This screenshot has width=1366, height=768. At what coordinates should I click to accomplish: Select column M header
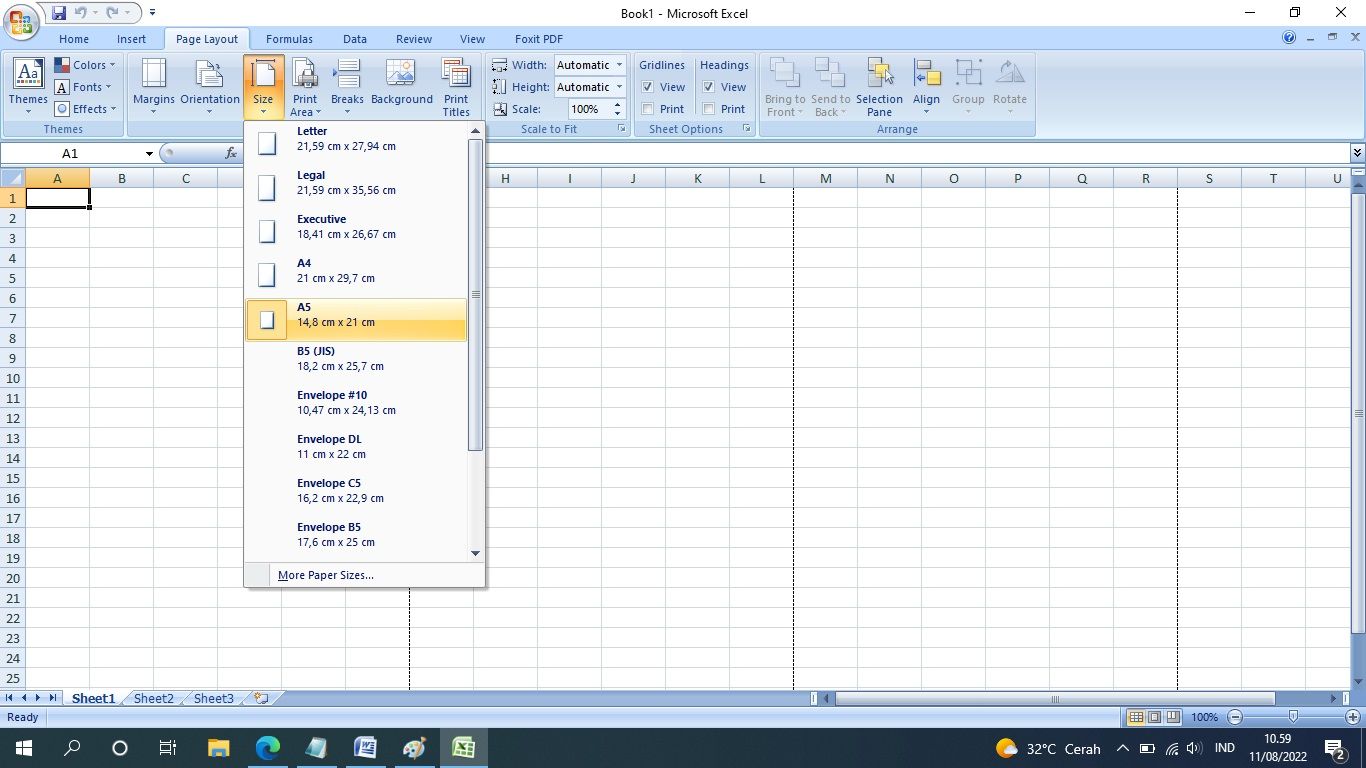[825, 178]
